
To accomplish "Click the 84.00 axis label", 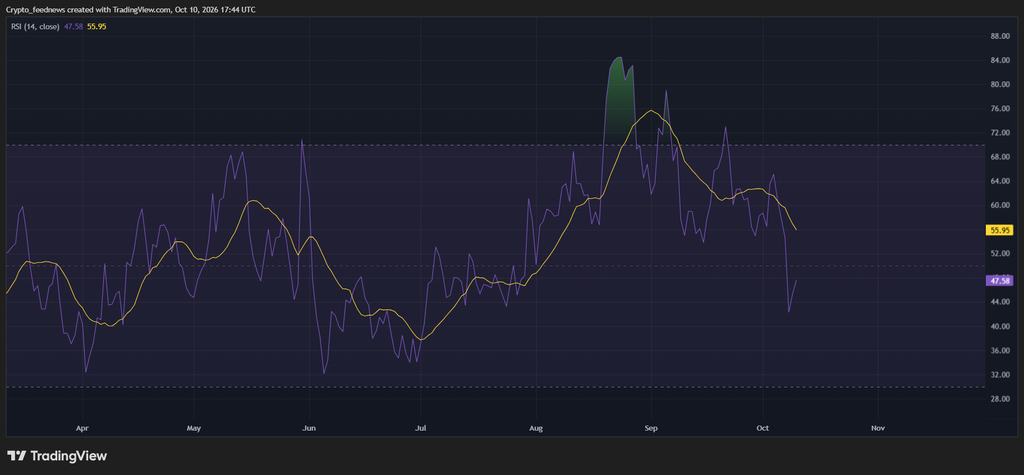I will point(1000,61).
